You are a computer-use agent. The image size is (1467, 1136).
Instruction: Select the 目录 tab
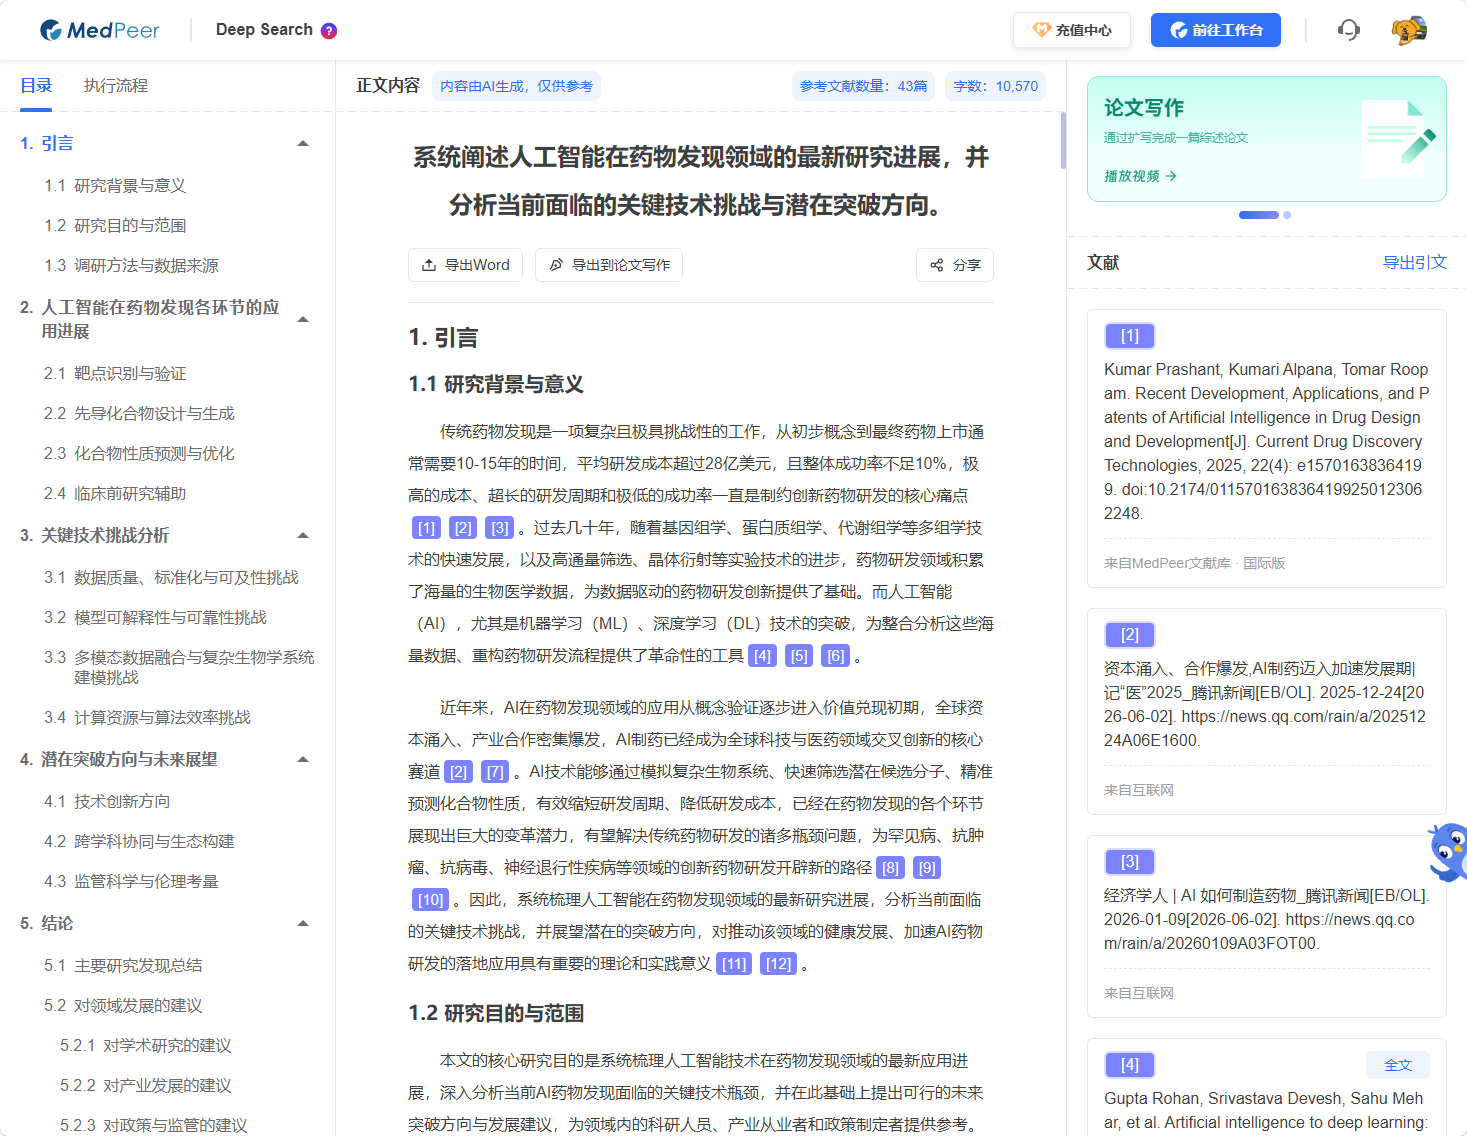click(x=36, y=86)
